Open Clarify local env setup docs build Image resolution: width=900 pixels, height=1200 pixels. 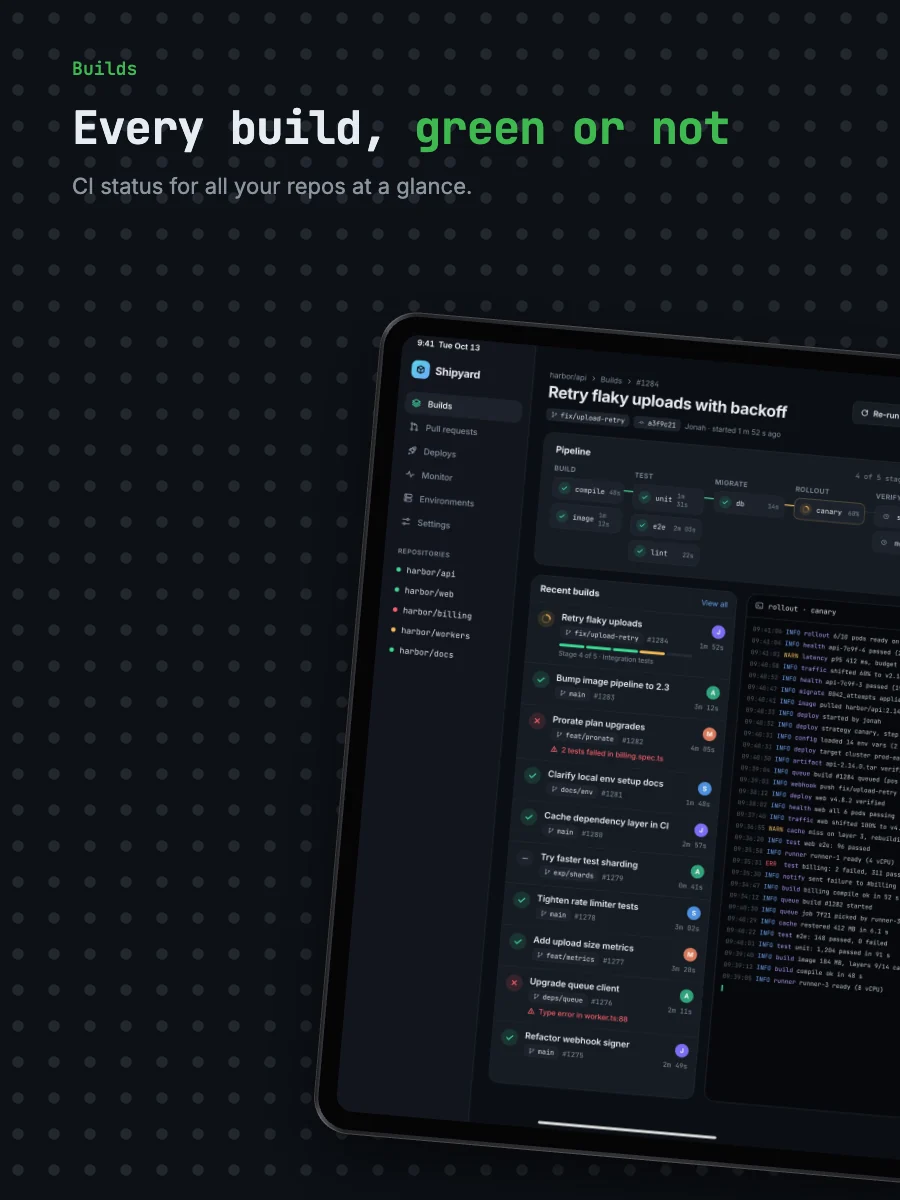[x=617, y=786]
